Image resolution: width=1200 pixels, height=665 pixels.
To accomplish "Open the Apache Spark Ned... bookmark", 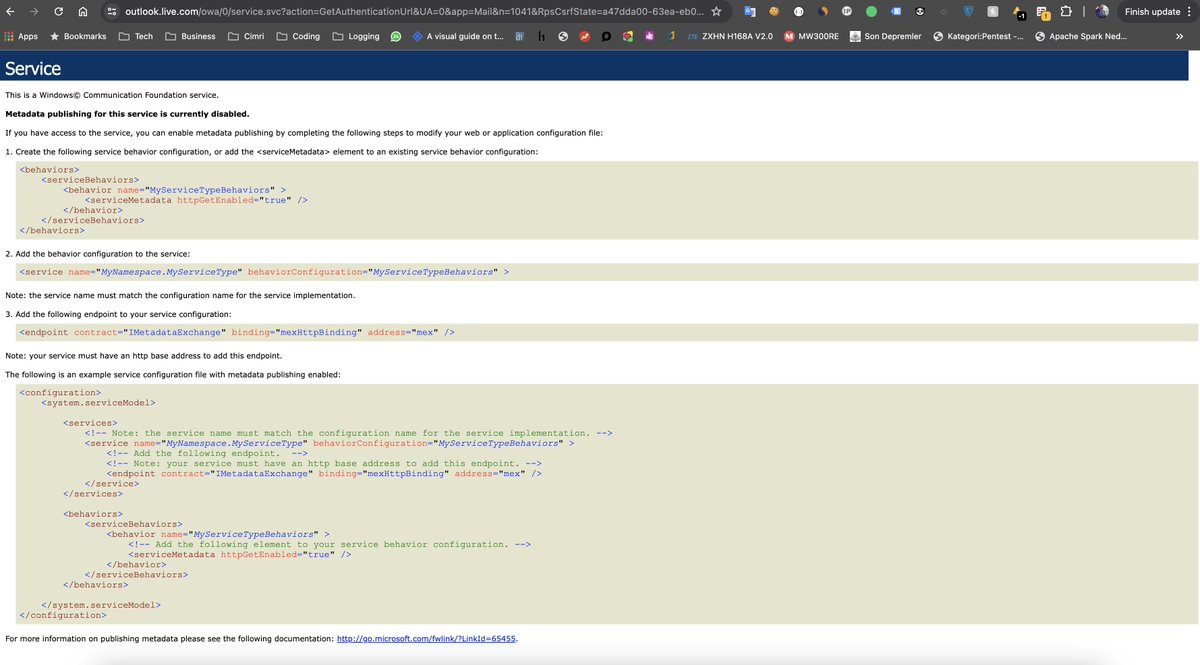I will (1081, 36).
